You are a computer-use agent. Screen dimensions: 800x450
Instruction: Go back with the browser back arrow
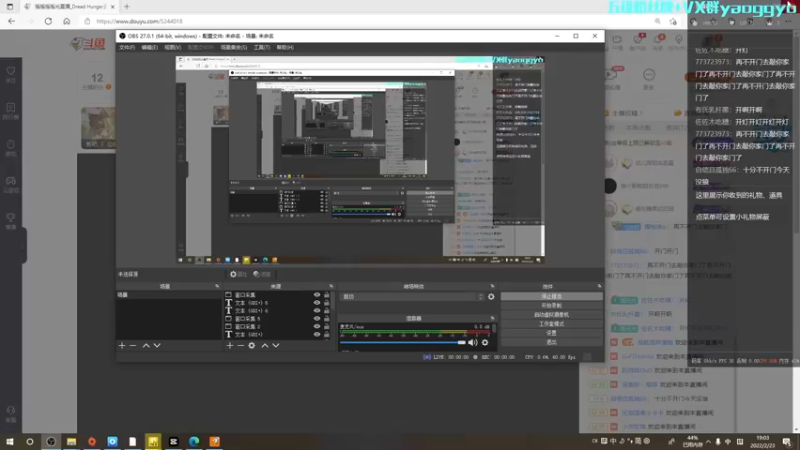(x=11, y=21)
